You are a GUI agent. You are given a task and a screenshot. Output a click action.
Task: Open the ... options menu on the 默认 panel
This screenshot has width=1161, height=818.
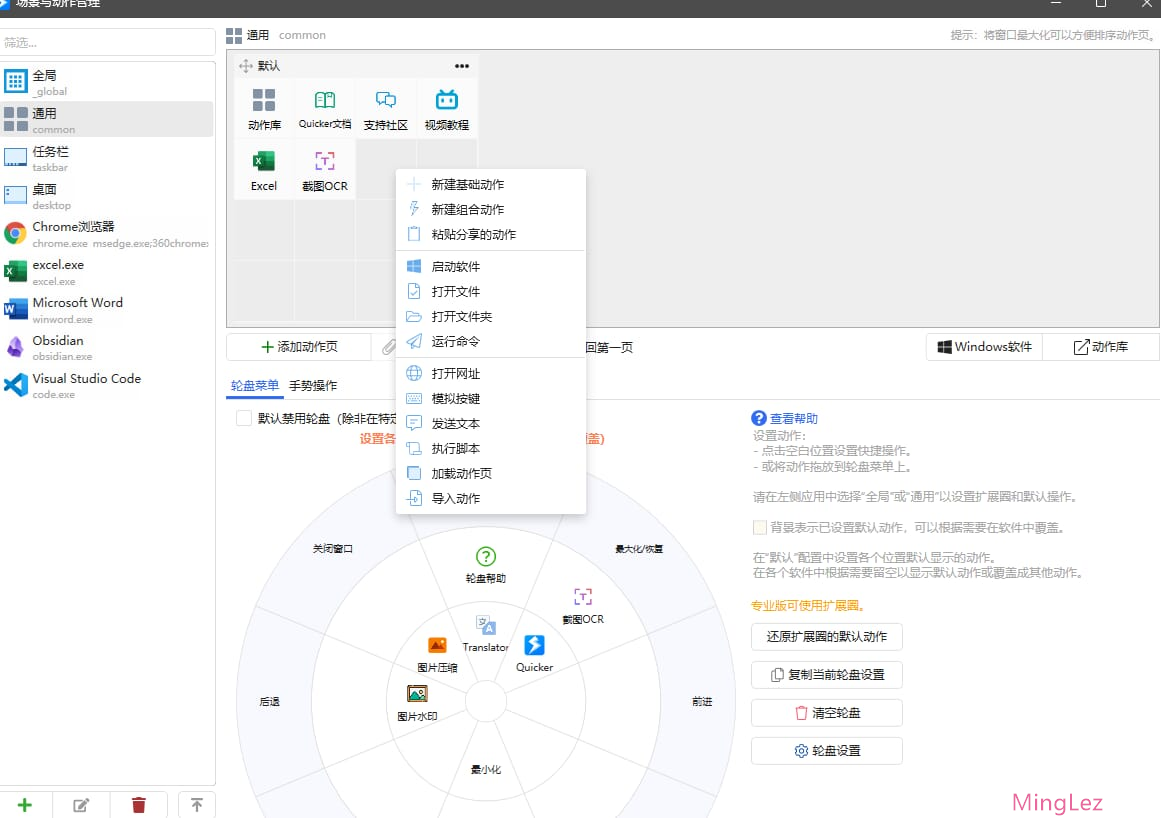461,65
